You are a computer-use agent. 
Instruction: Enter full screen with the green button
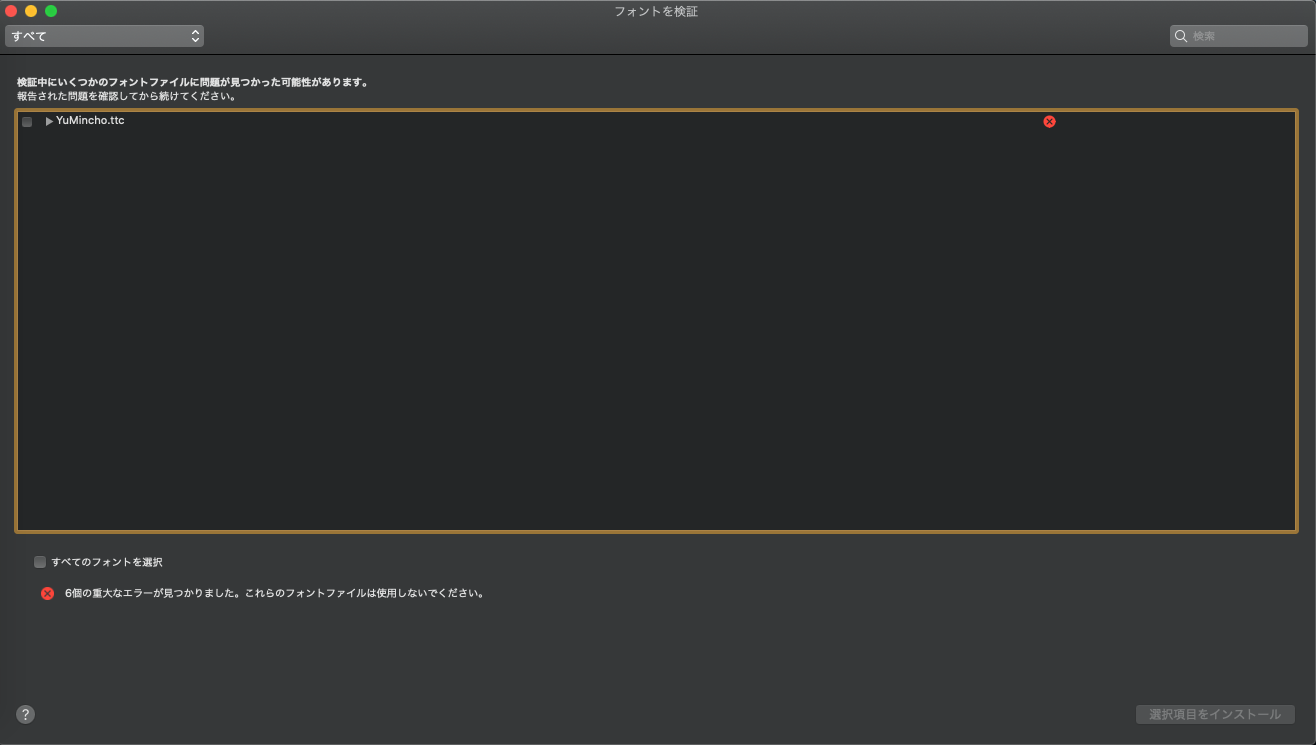[51, 11]
